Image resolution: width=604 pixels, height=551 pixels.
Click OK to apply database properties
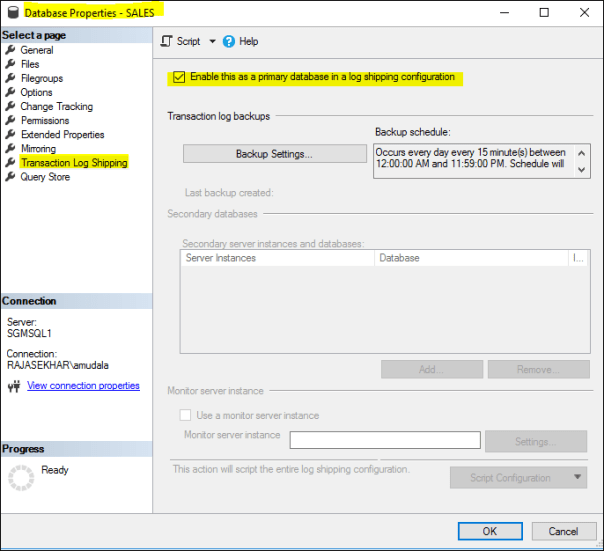[x=490, y=531]
